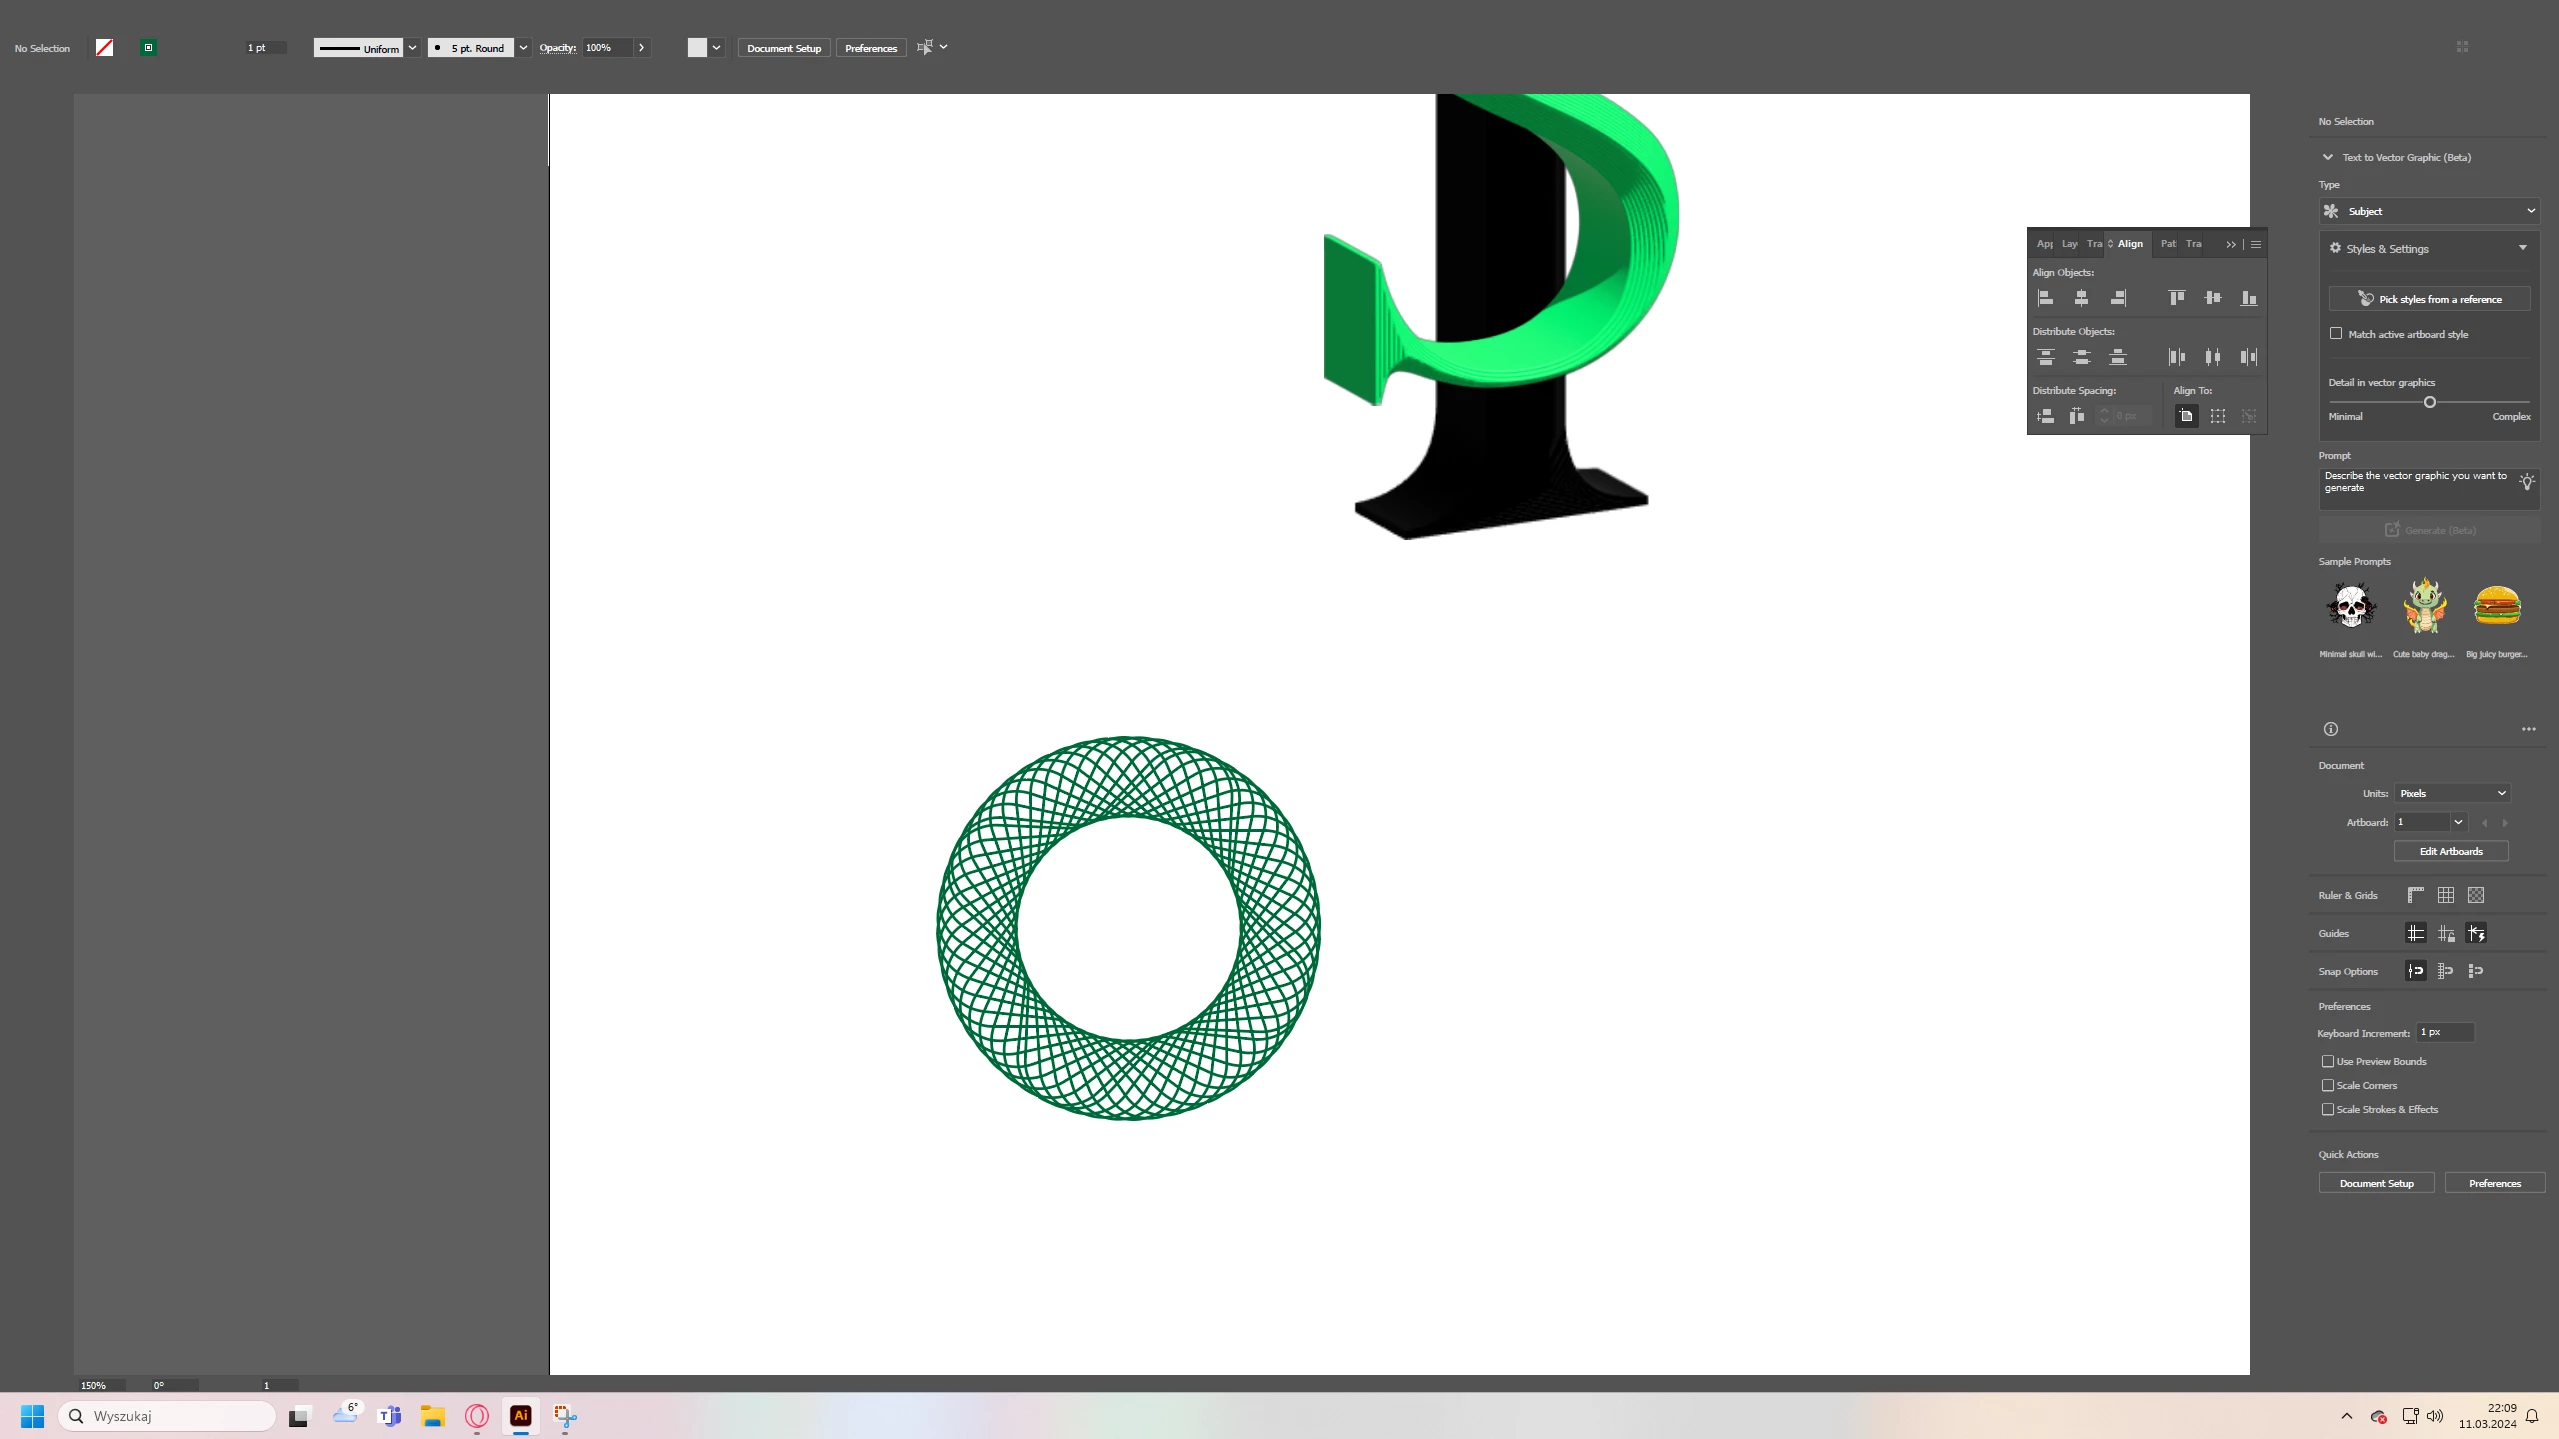Screen dimensions: 2559x1439
Task: Collapse Text to Vector Graphic section
Action: click(x=2328, y=157)
